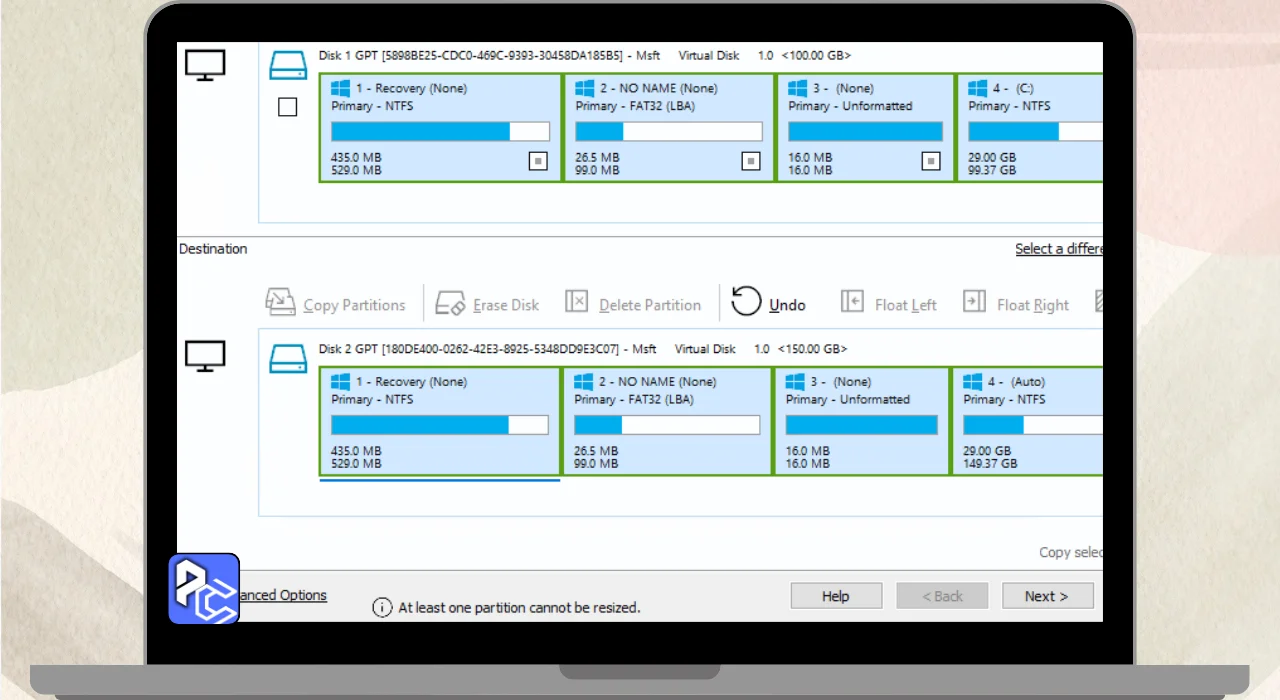Click the Delete Partition icon

pyautogui.click(x=577, y=302)
